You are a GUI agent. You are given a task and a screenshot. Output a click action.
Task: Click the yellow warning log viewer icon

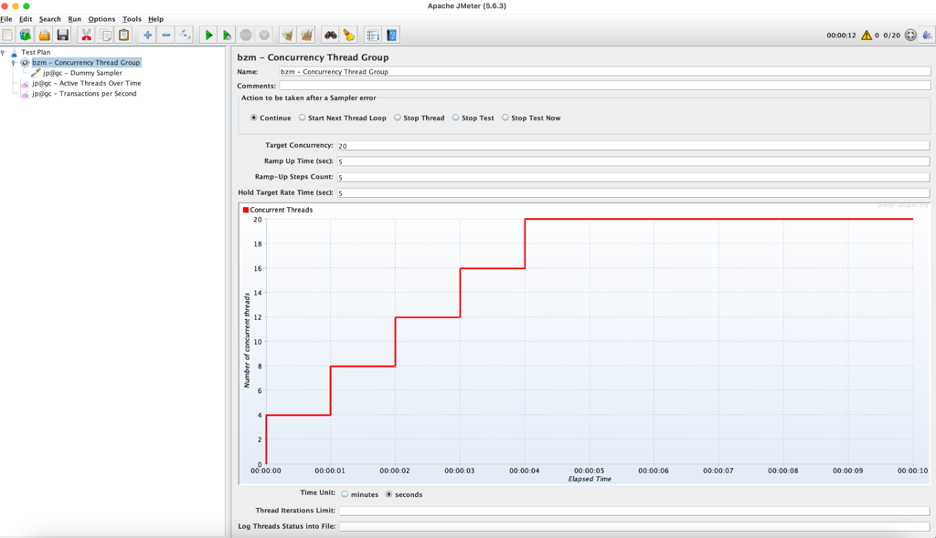coord(866,35)
